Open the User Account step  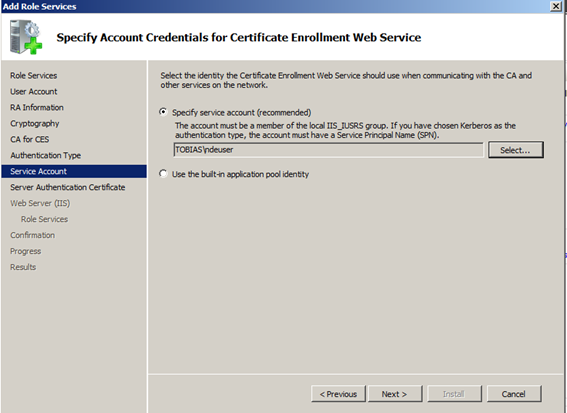pos(34,91)
